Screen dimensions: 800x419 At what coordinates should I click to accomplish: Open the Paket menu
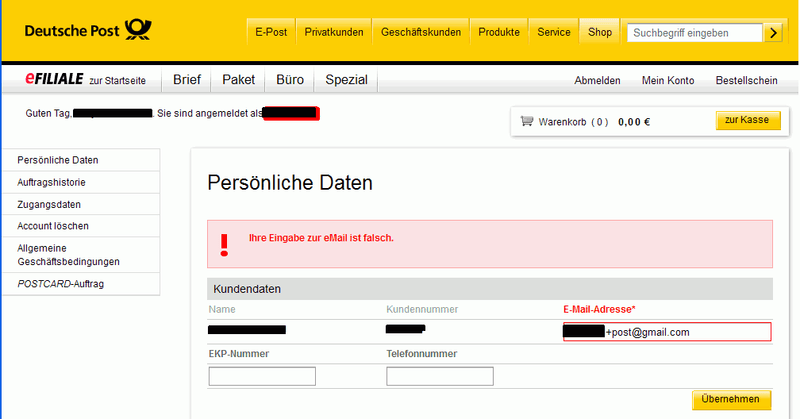(238, 80)
